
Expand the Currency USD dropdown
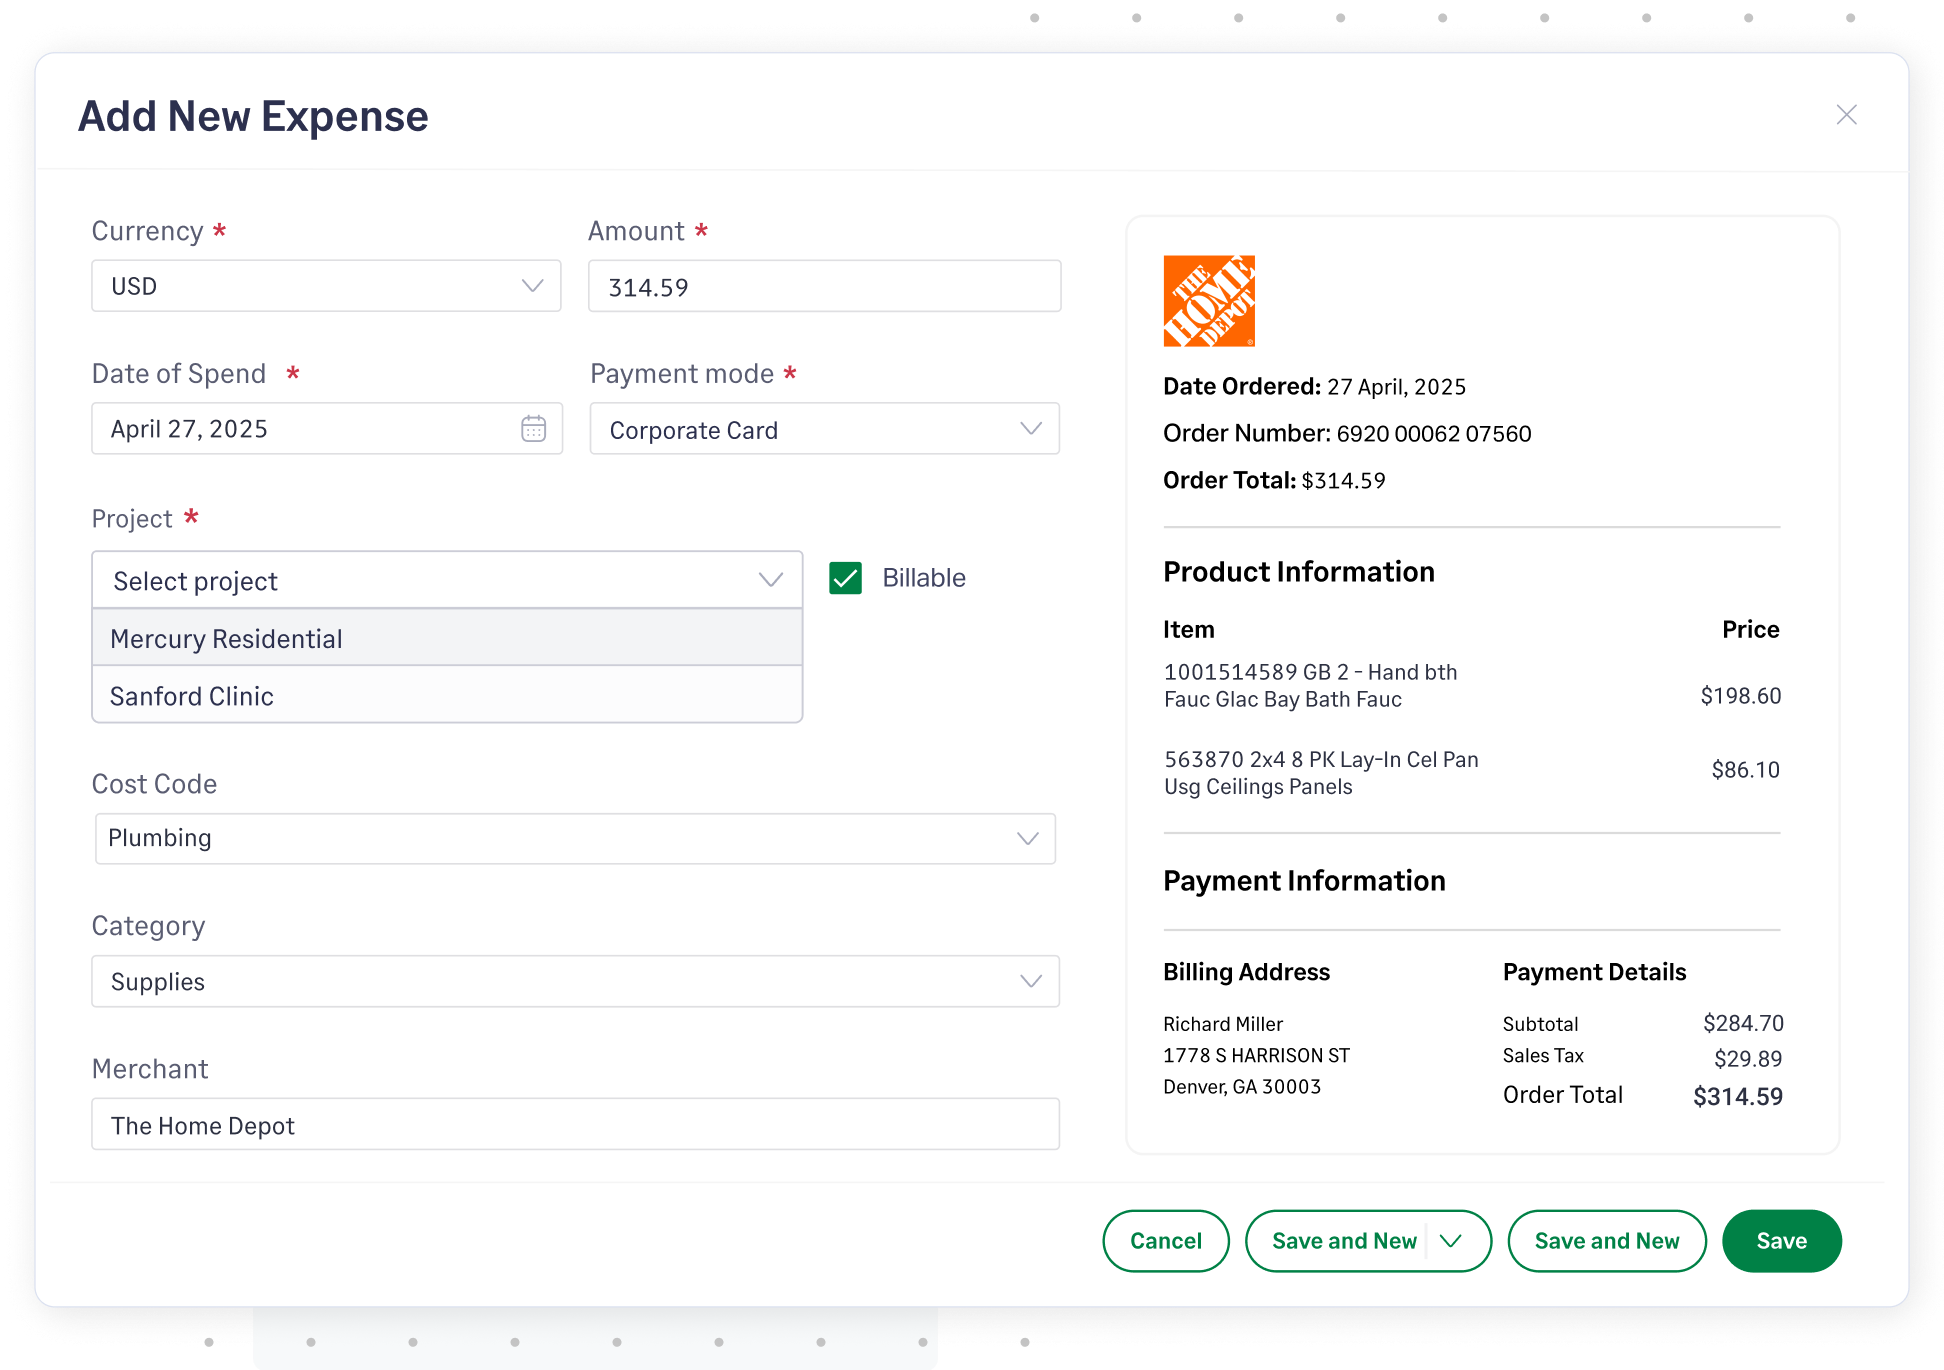tap(326, 287)
